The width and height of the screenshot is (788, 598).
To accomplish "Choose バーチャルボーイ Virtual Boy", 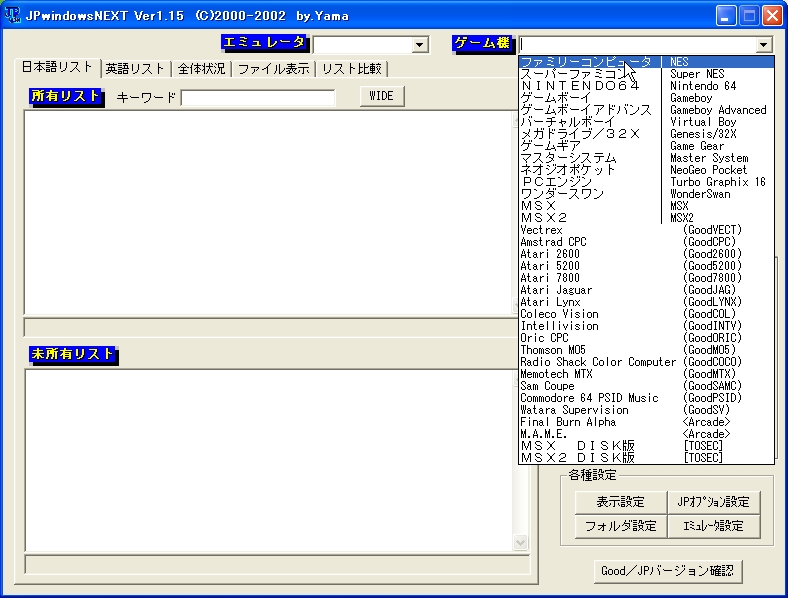I will pyautogui.click(x=646, y=122).
